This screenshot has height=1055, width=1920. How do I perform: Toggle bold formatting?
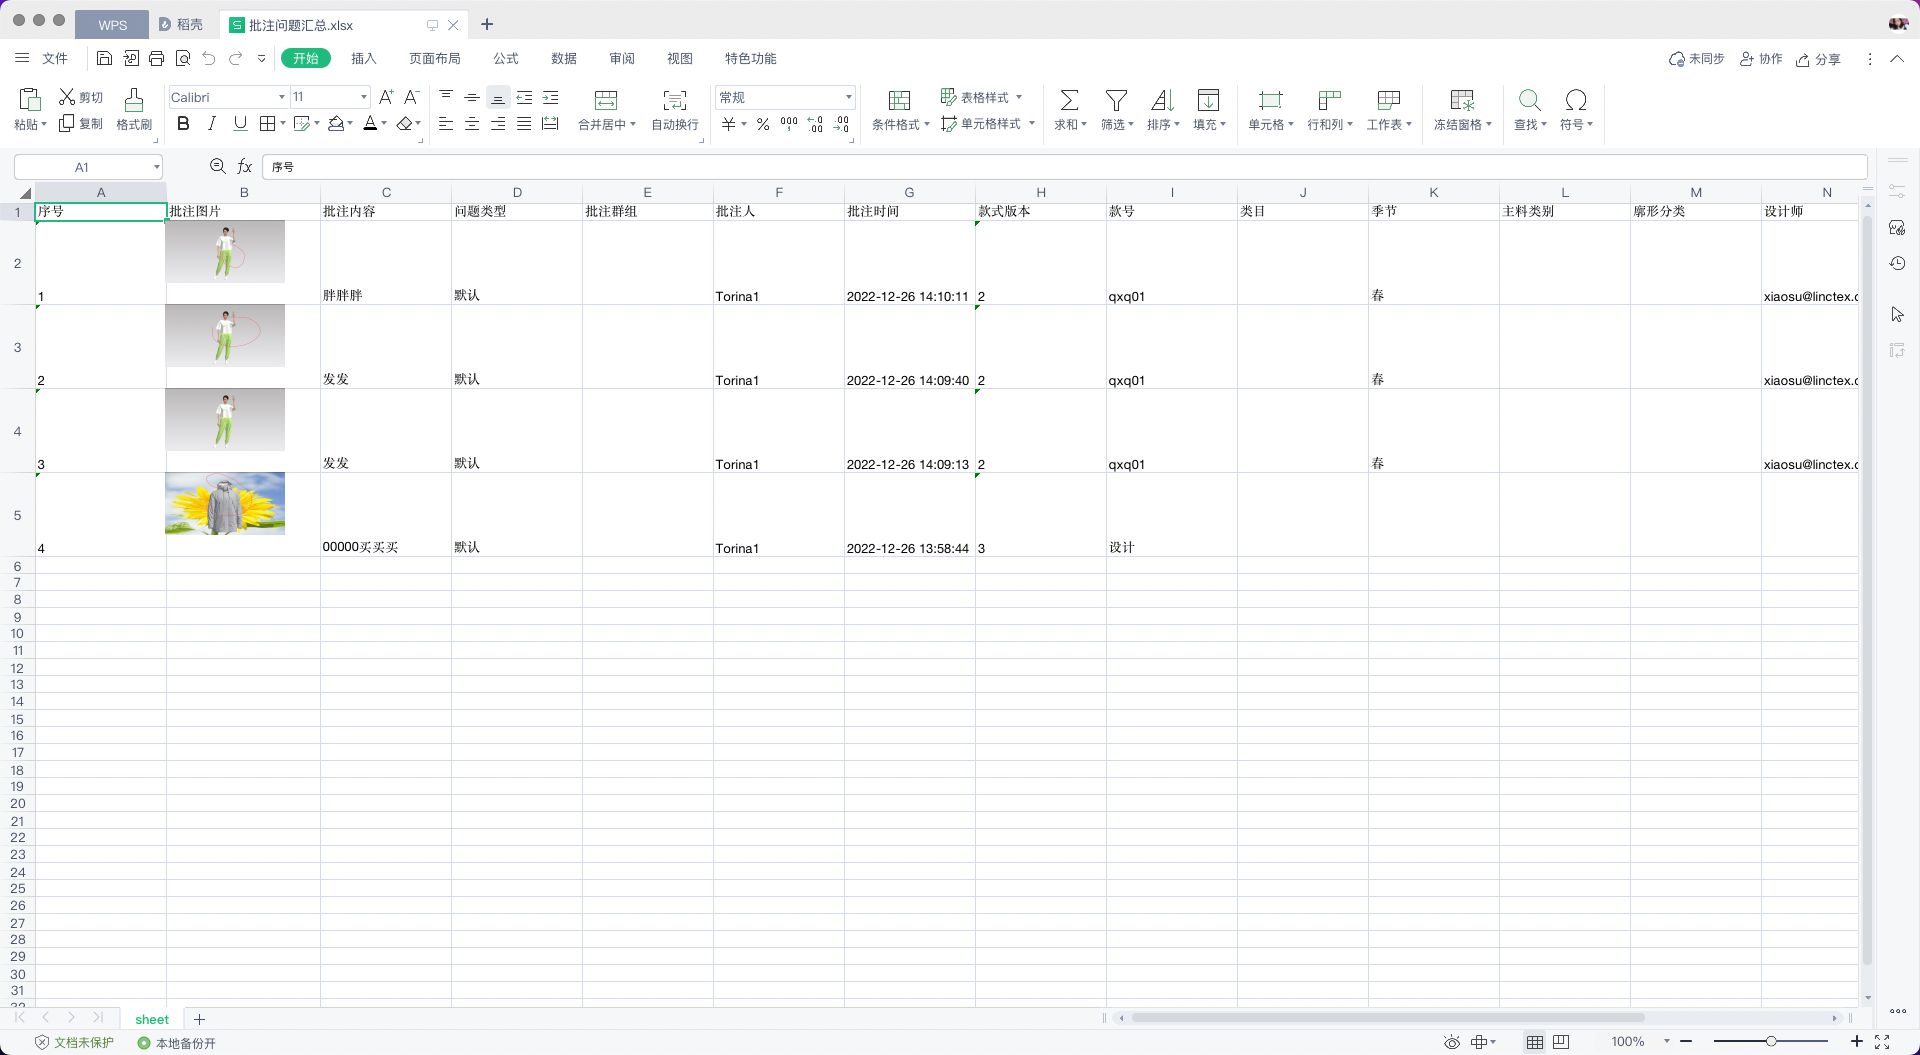pyautogui.click(x=183, y=124)
